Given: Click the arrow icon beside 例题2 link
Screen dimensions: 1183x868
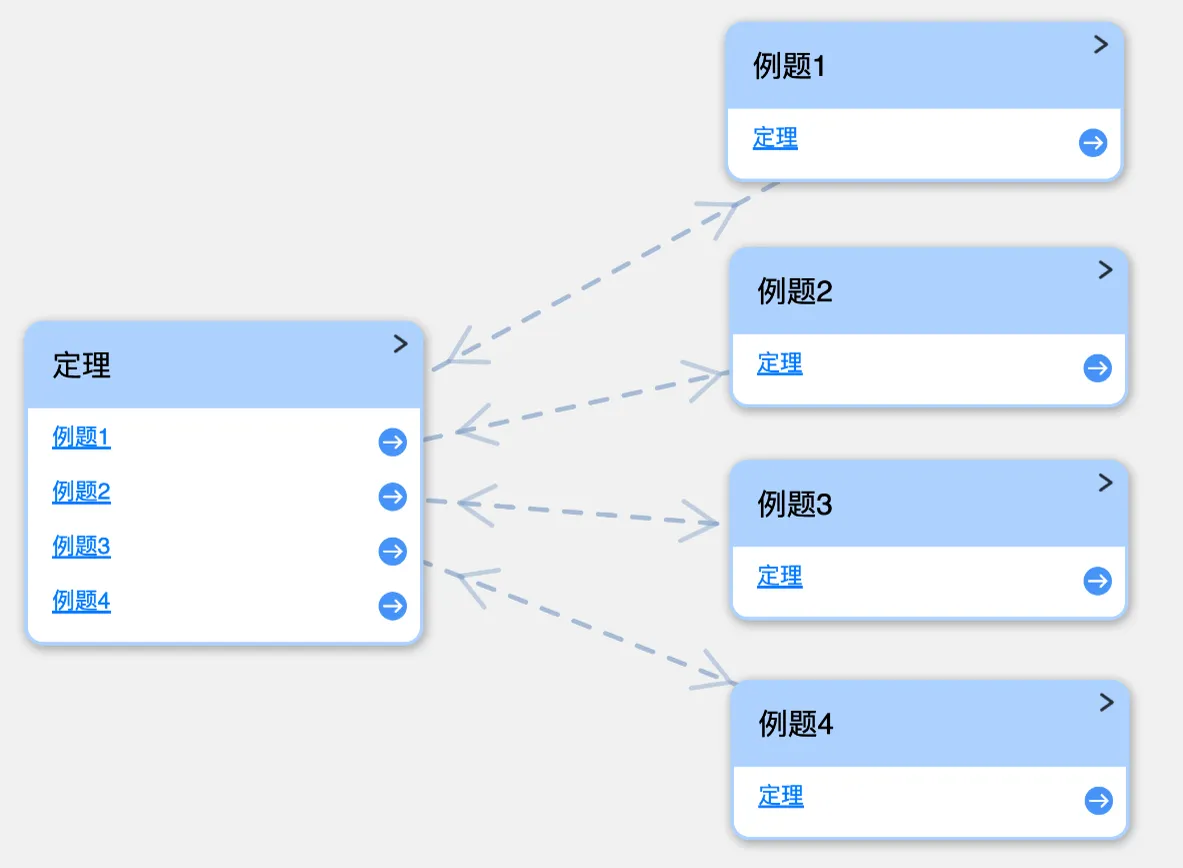Looking at the screenshot, I should pyautogui.click(x=392, y=497).
